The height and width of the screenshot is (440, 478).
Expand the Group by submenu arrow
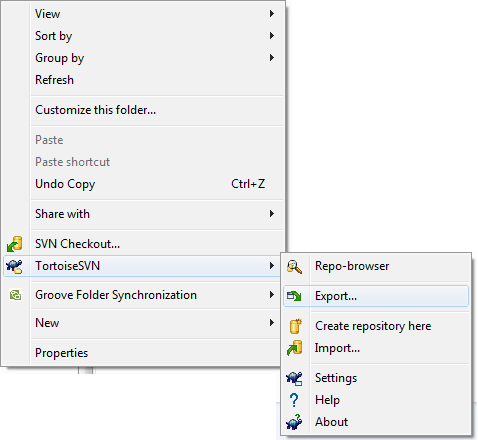coord(272,58)
